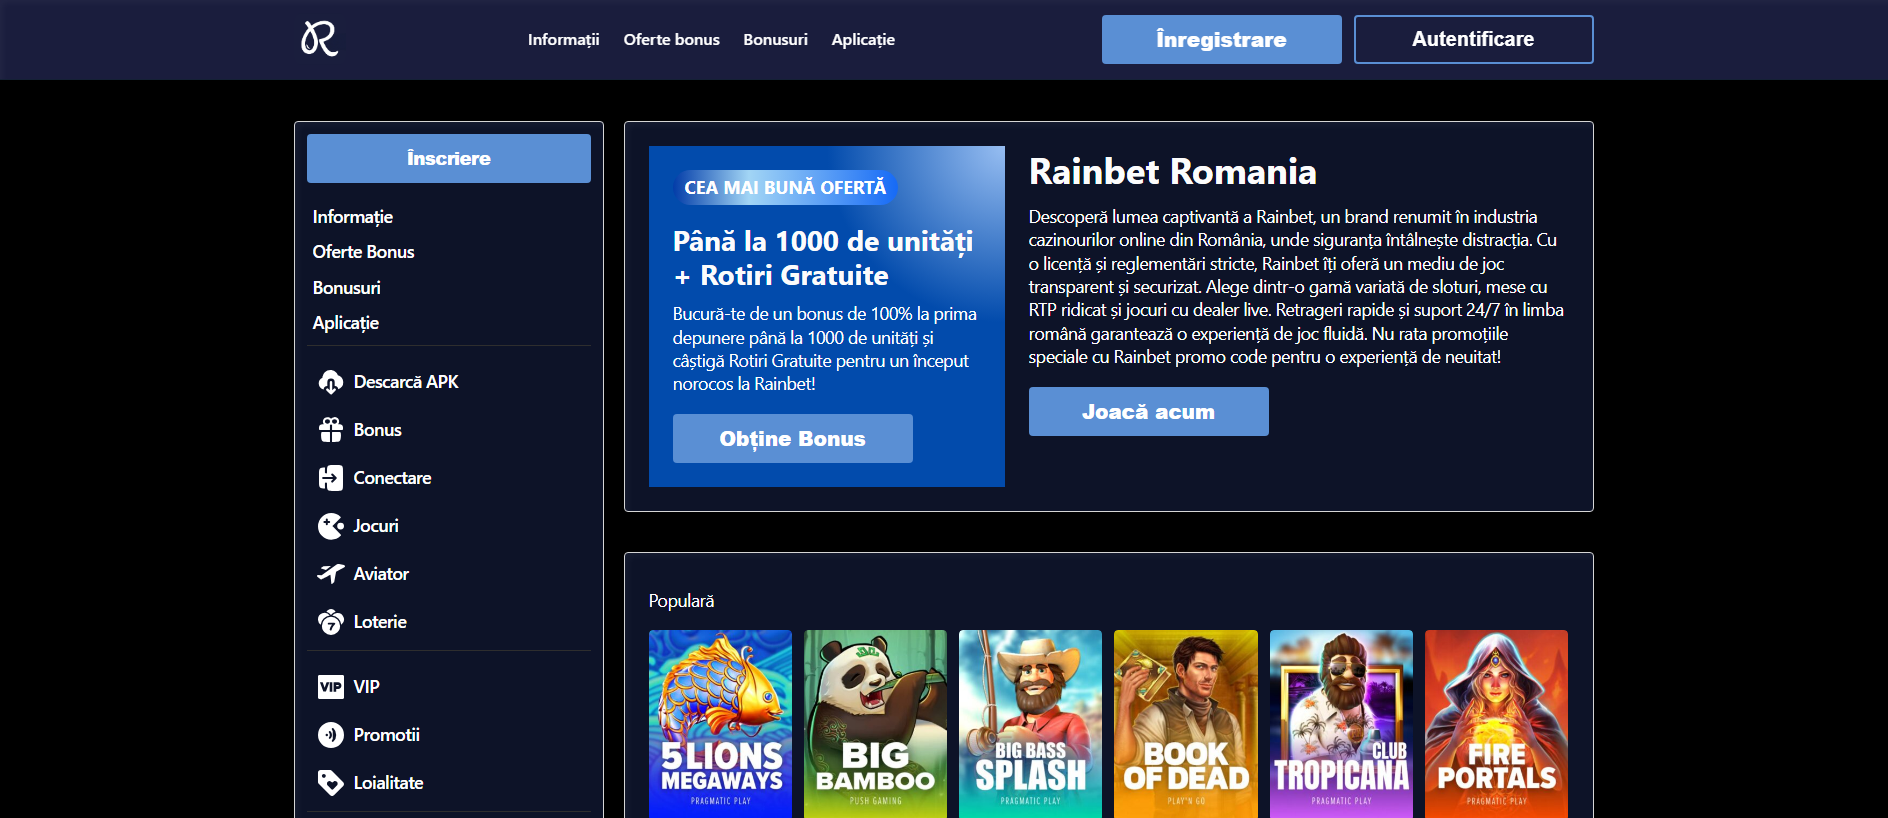This screenshot has height=818, width=1888.
Task: Open the Aviator sidebar link
Action: [x=381, y=574]
